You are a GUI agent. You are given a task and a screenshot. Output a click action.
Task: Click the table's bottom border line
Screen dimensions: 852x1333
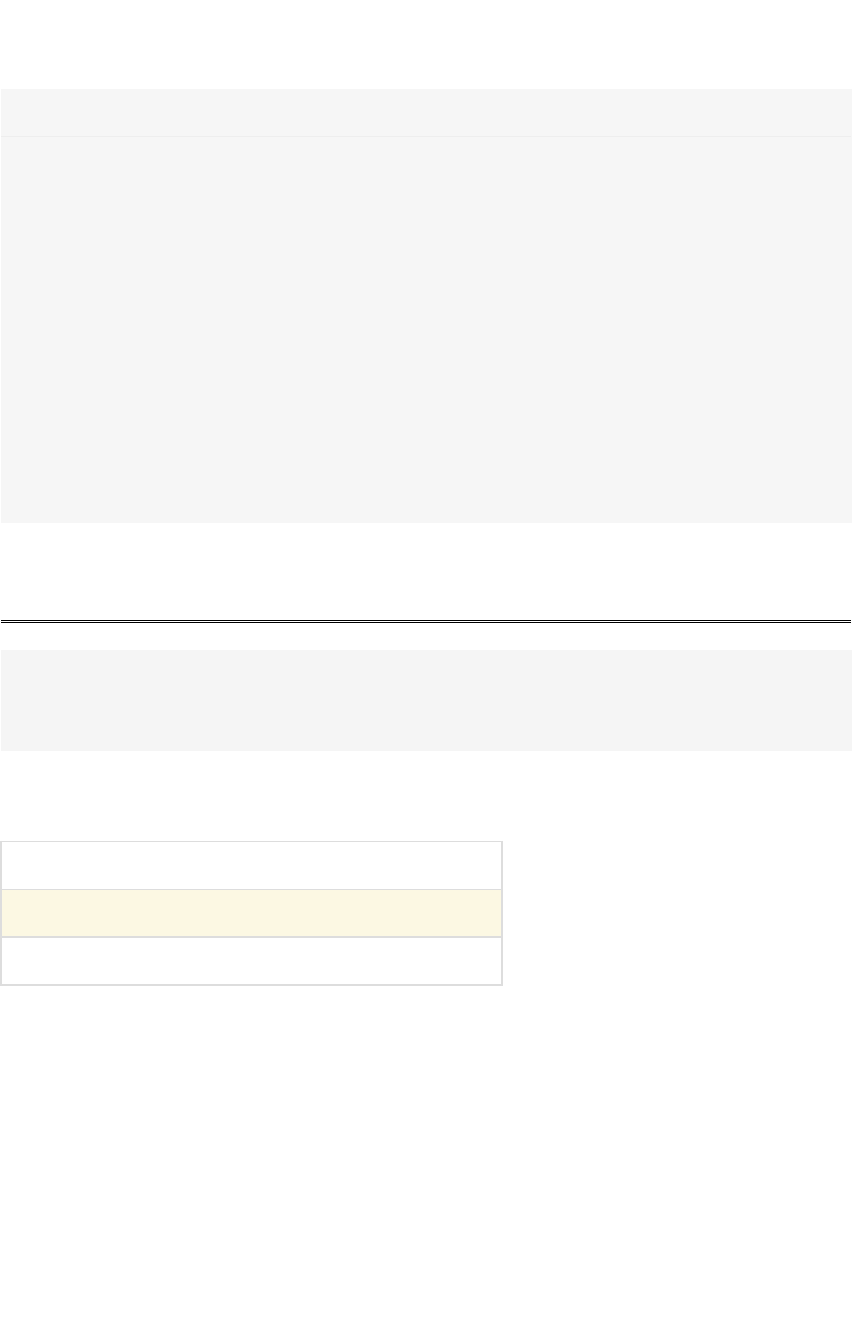251,984
